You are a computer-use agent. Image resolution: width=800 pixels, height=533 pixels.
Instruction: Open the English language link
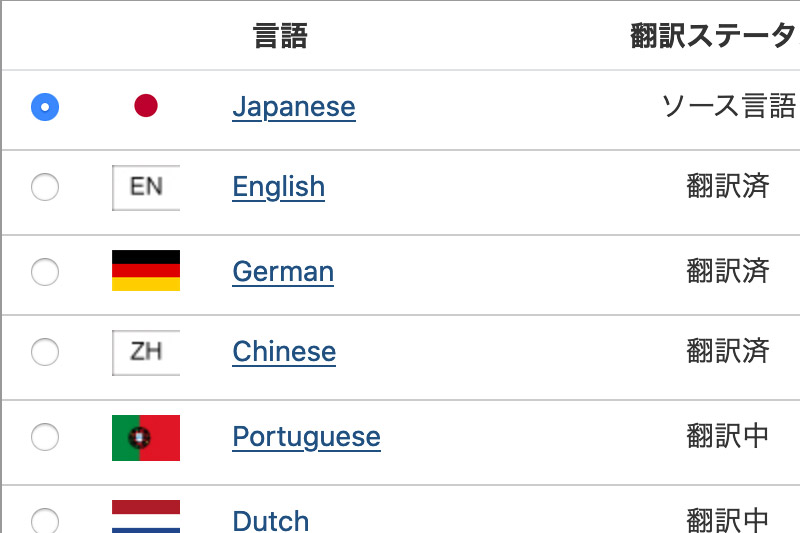point(279,187)
